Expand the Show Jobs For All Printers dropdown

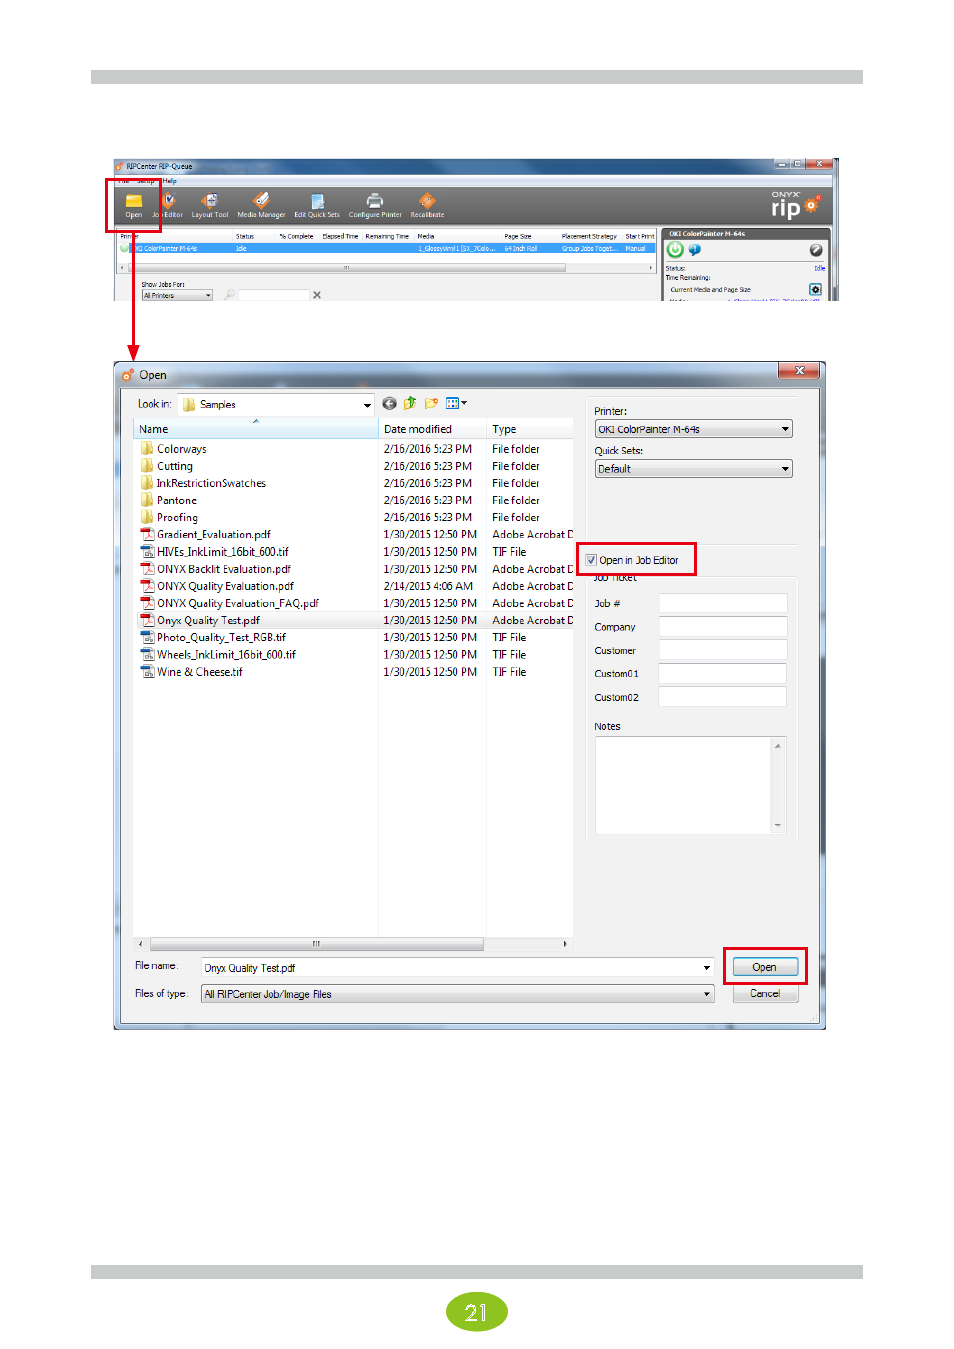point(208,295)
